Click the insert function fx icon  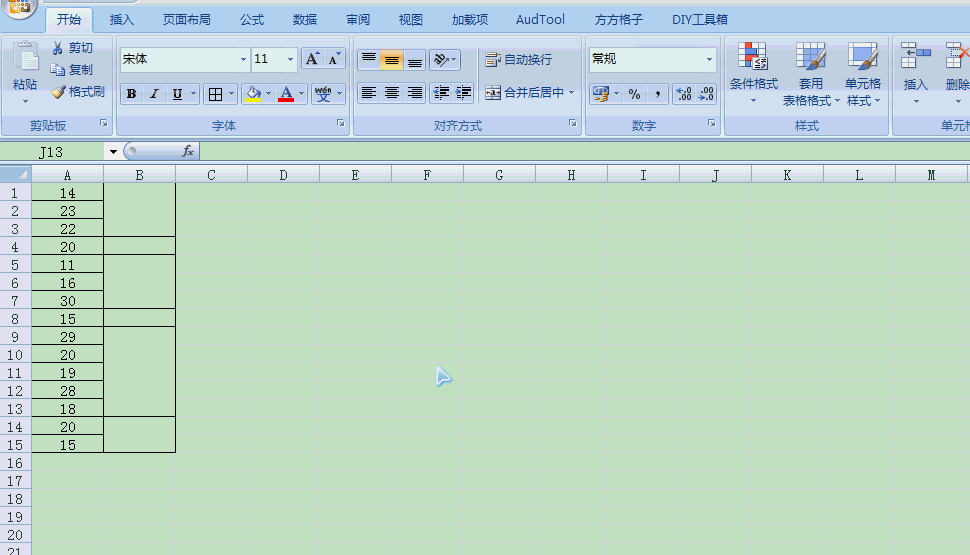pyautogui.click(x=187, y=151)
